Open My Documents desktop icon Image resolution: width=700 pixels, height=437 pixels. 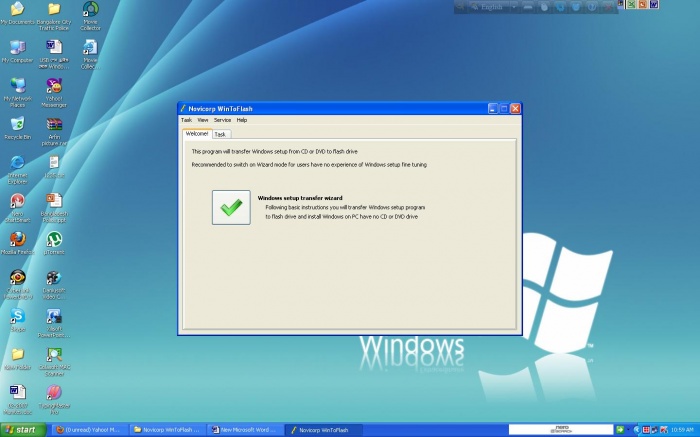(x=17, y=13)
